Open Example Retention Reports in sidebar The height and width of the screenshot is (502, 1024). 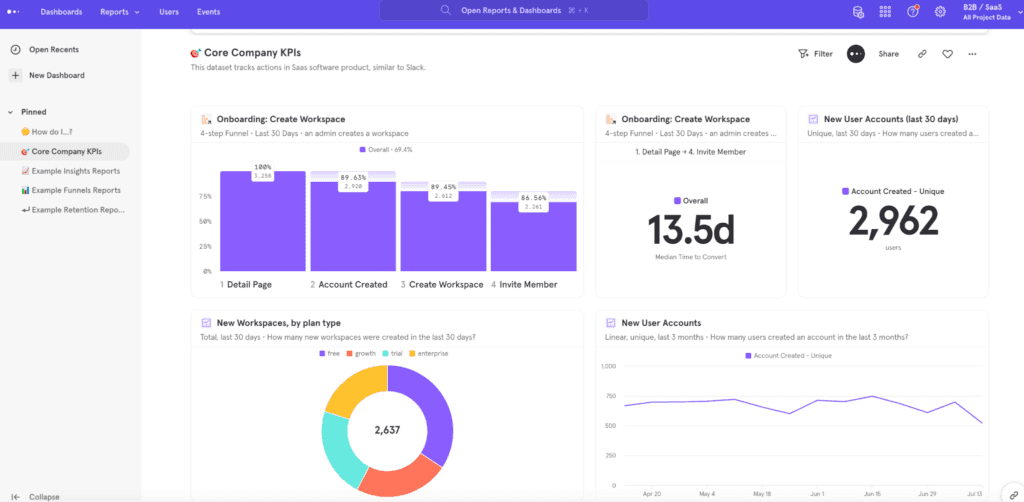click(x=72, y=210)
